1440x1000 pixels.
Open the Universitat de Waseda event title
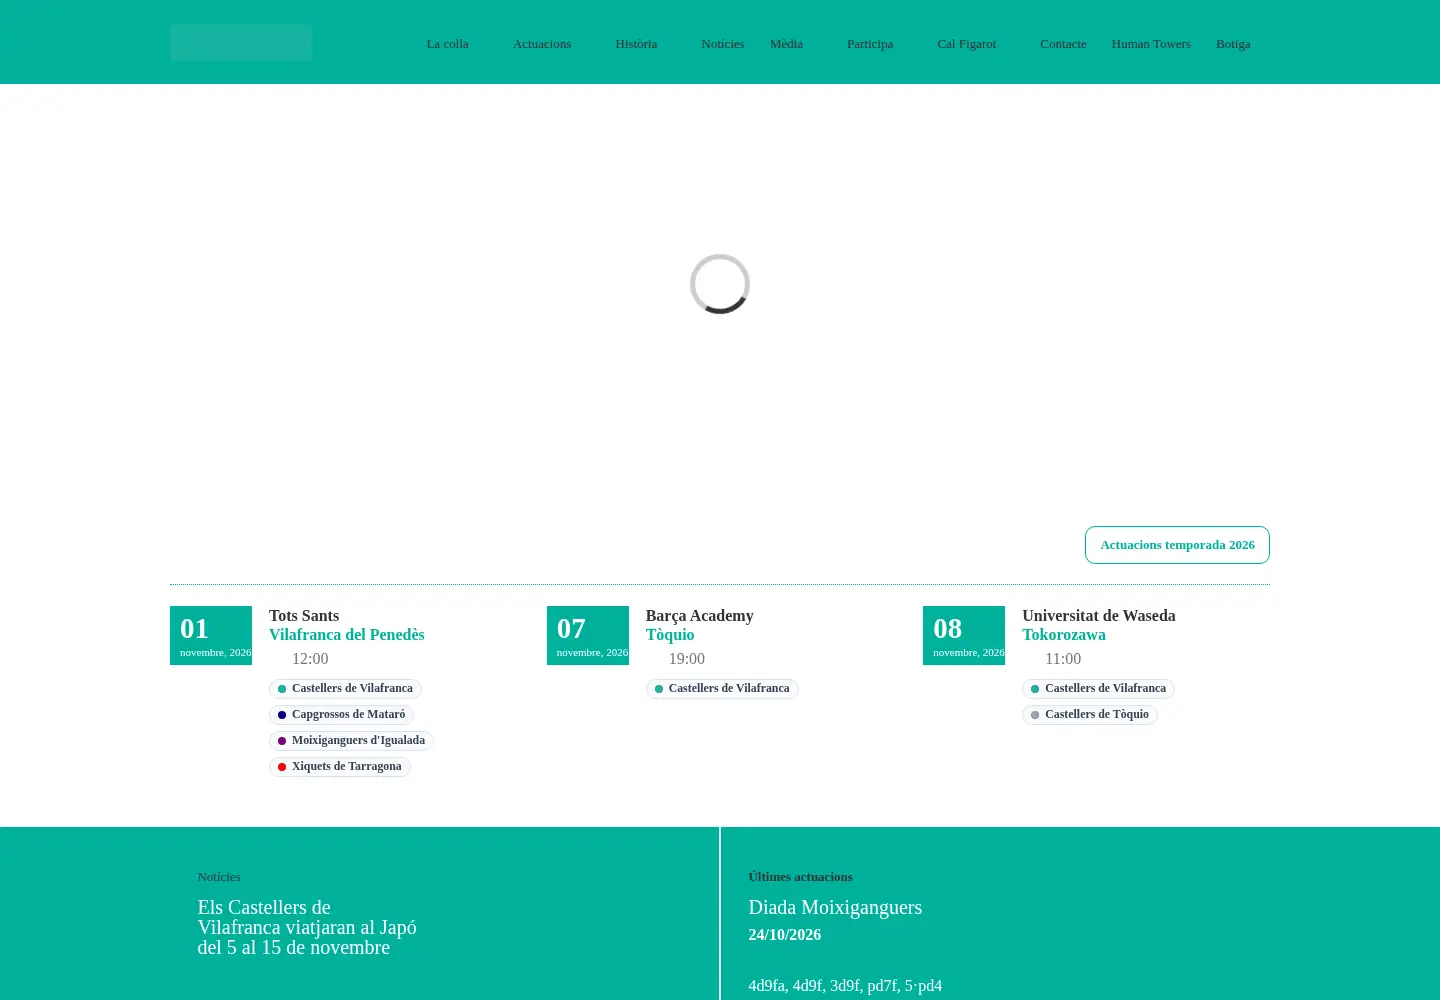pos(1099,616)
